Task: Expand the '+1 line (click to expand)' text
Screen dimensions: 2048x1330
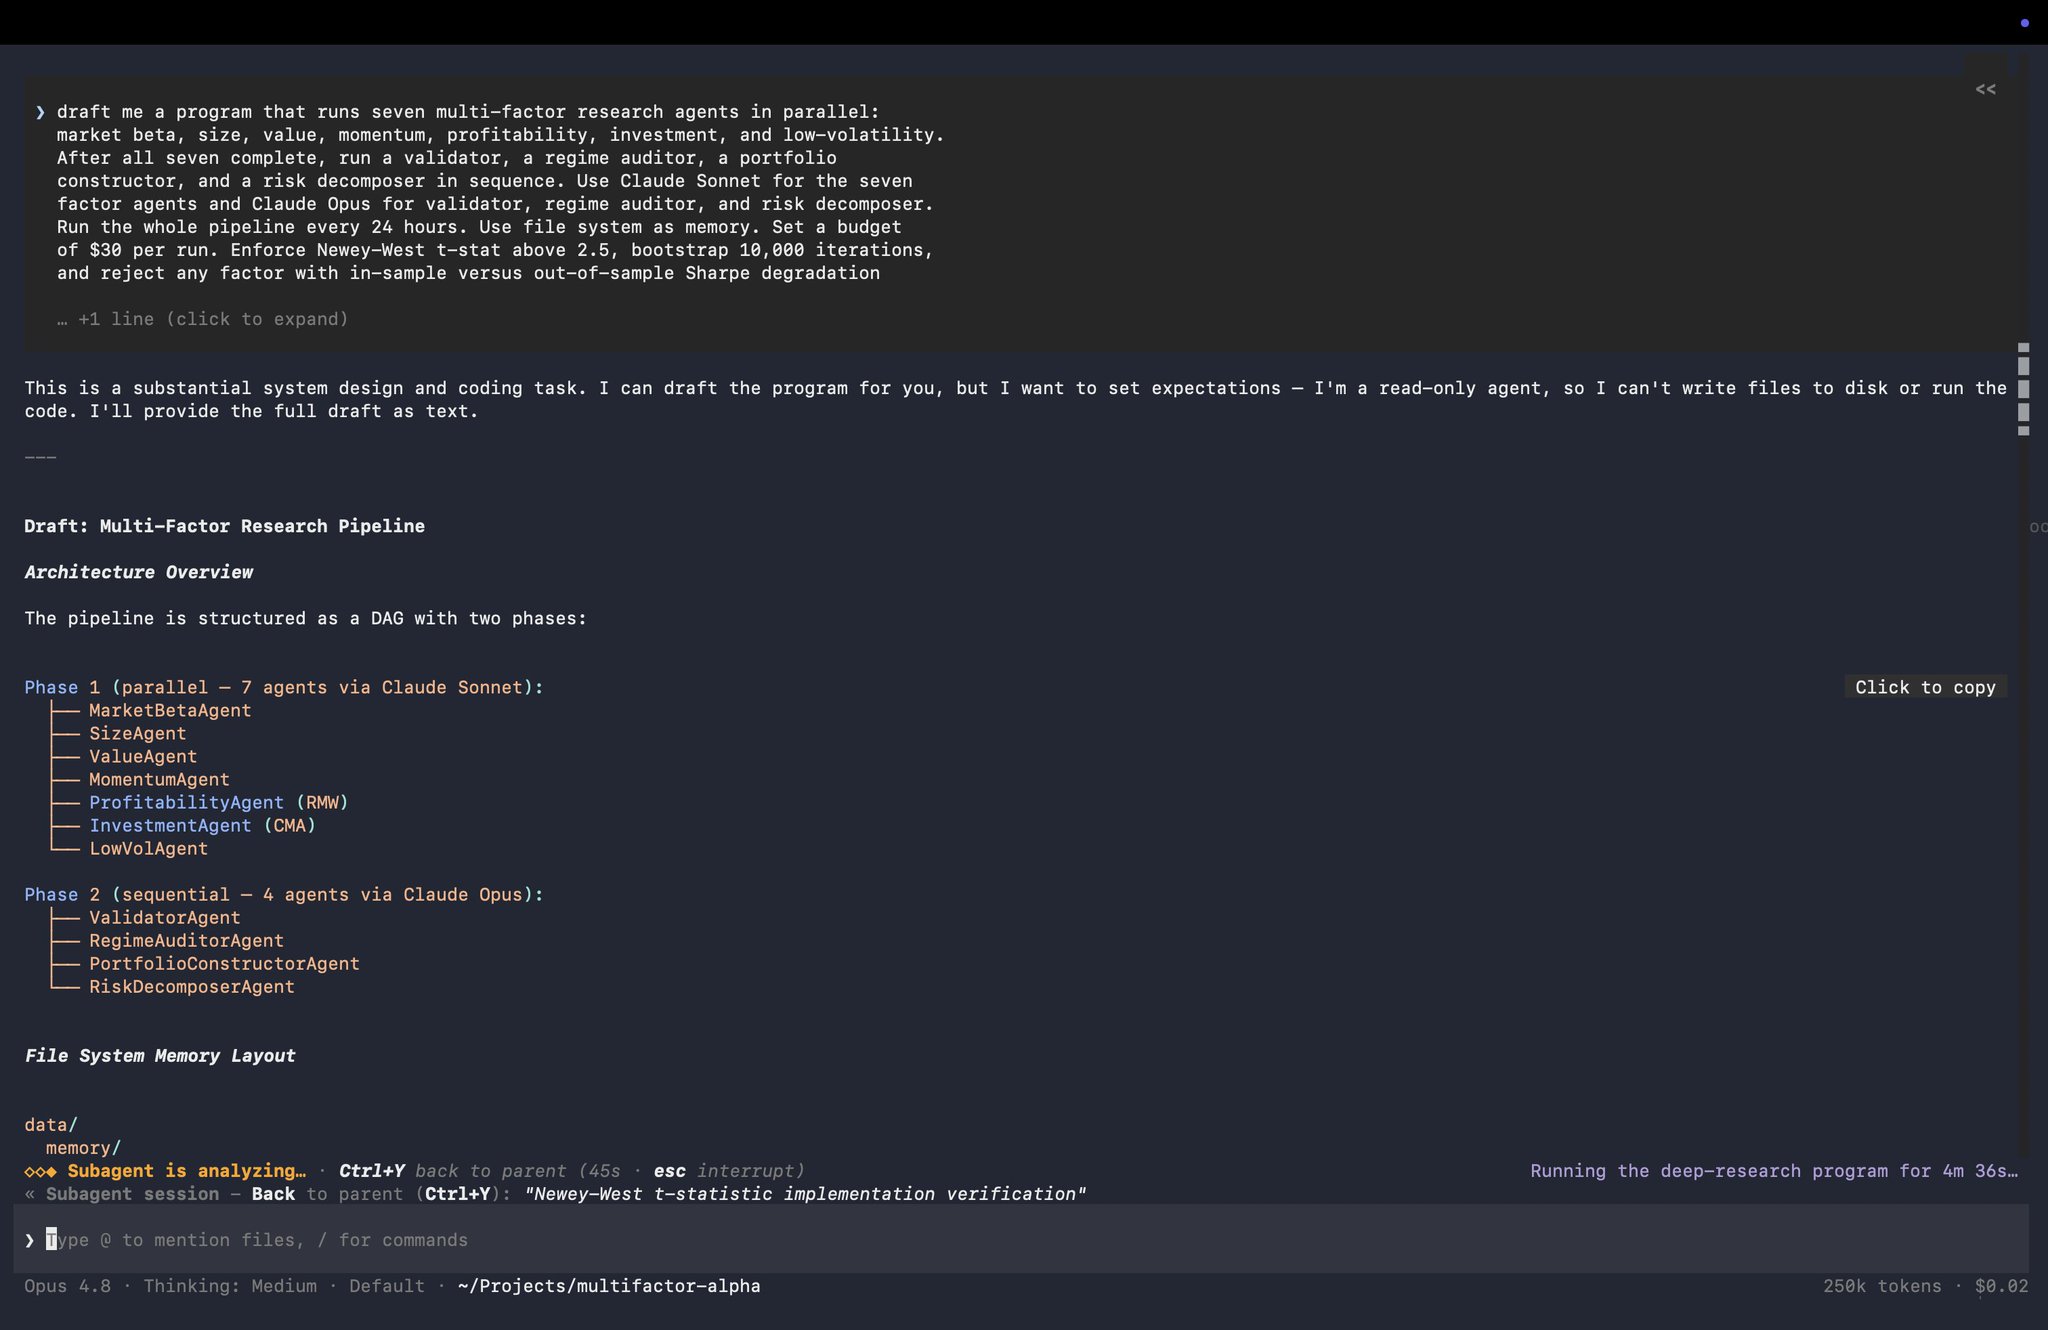Action: click(203, 319)
